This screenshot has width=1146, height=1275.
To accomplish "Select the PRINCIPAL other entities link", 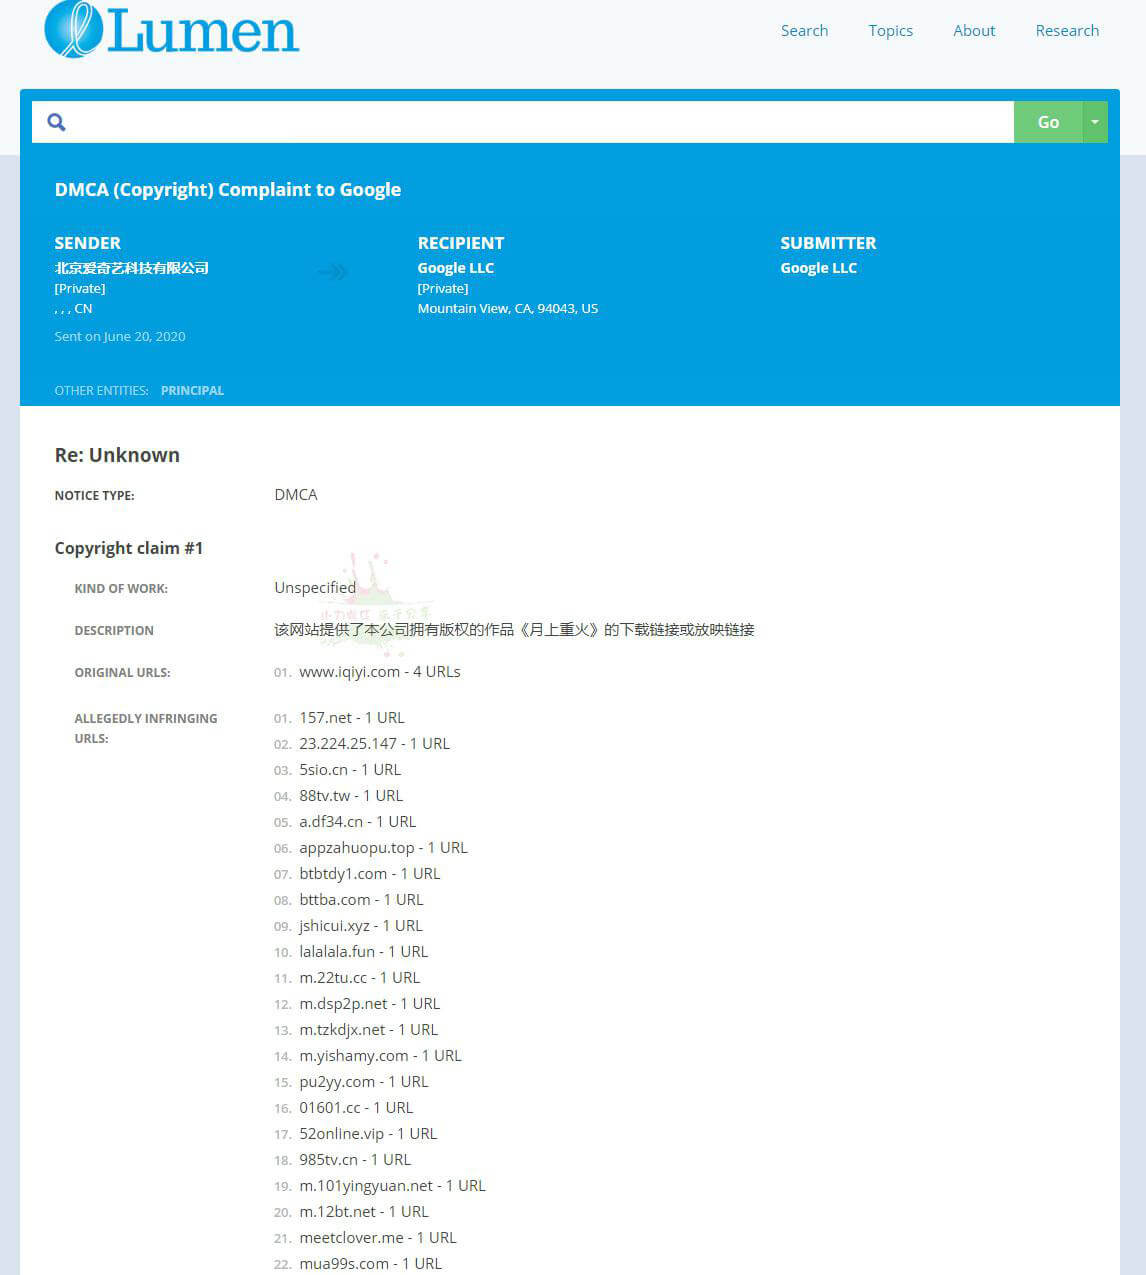I will (192, 391).
